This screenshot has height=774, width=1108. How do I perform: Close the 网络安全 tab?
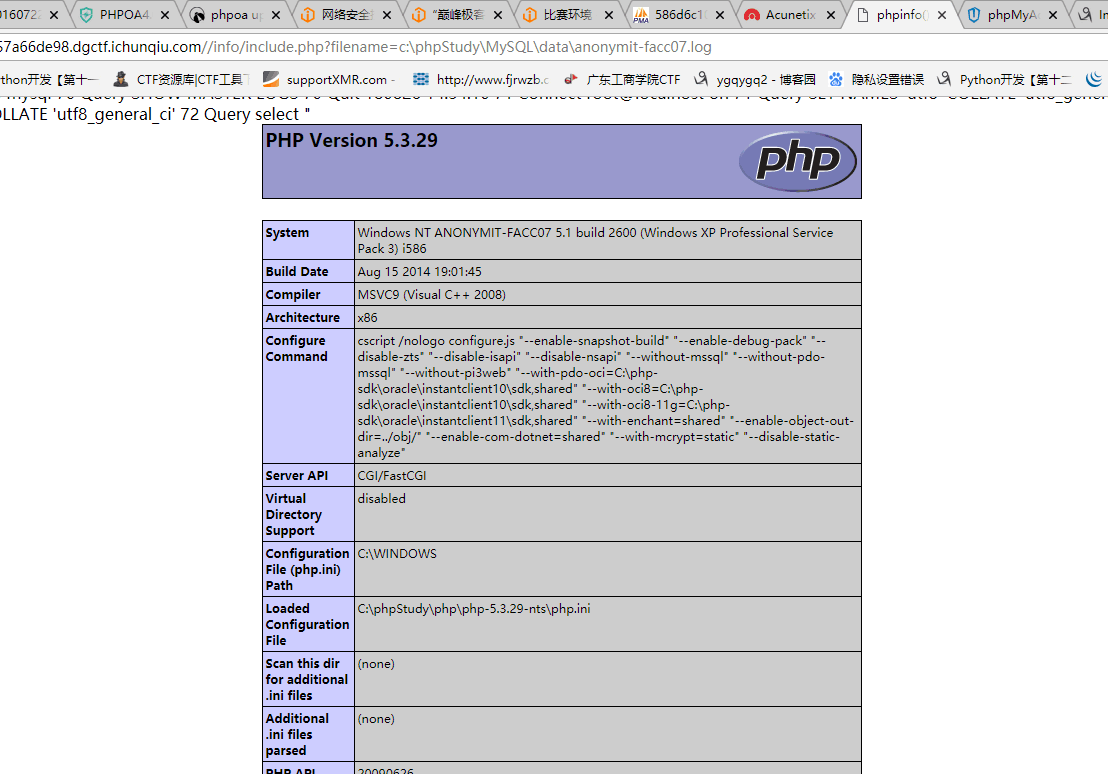point(387,15)
